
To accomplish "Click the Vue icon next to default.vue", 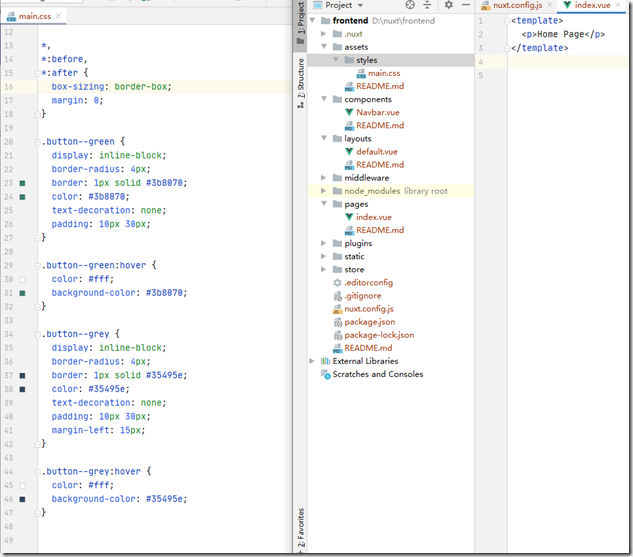I will click(x=349, y=151).
